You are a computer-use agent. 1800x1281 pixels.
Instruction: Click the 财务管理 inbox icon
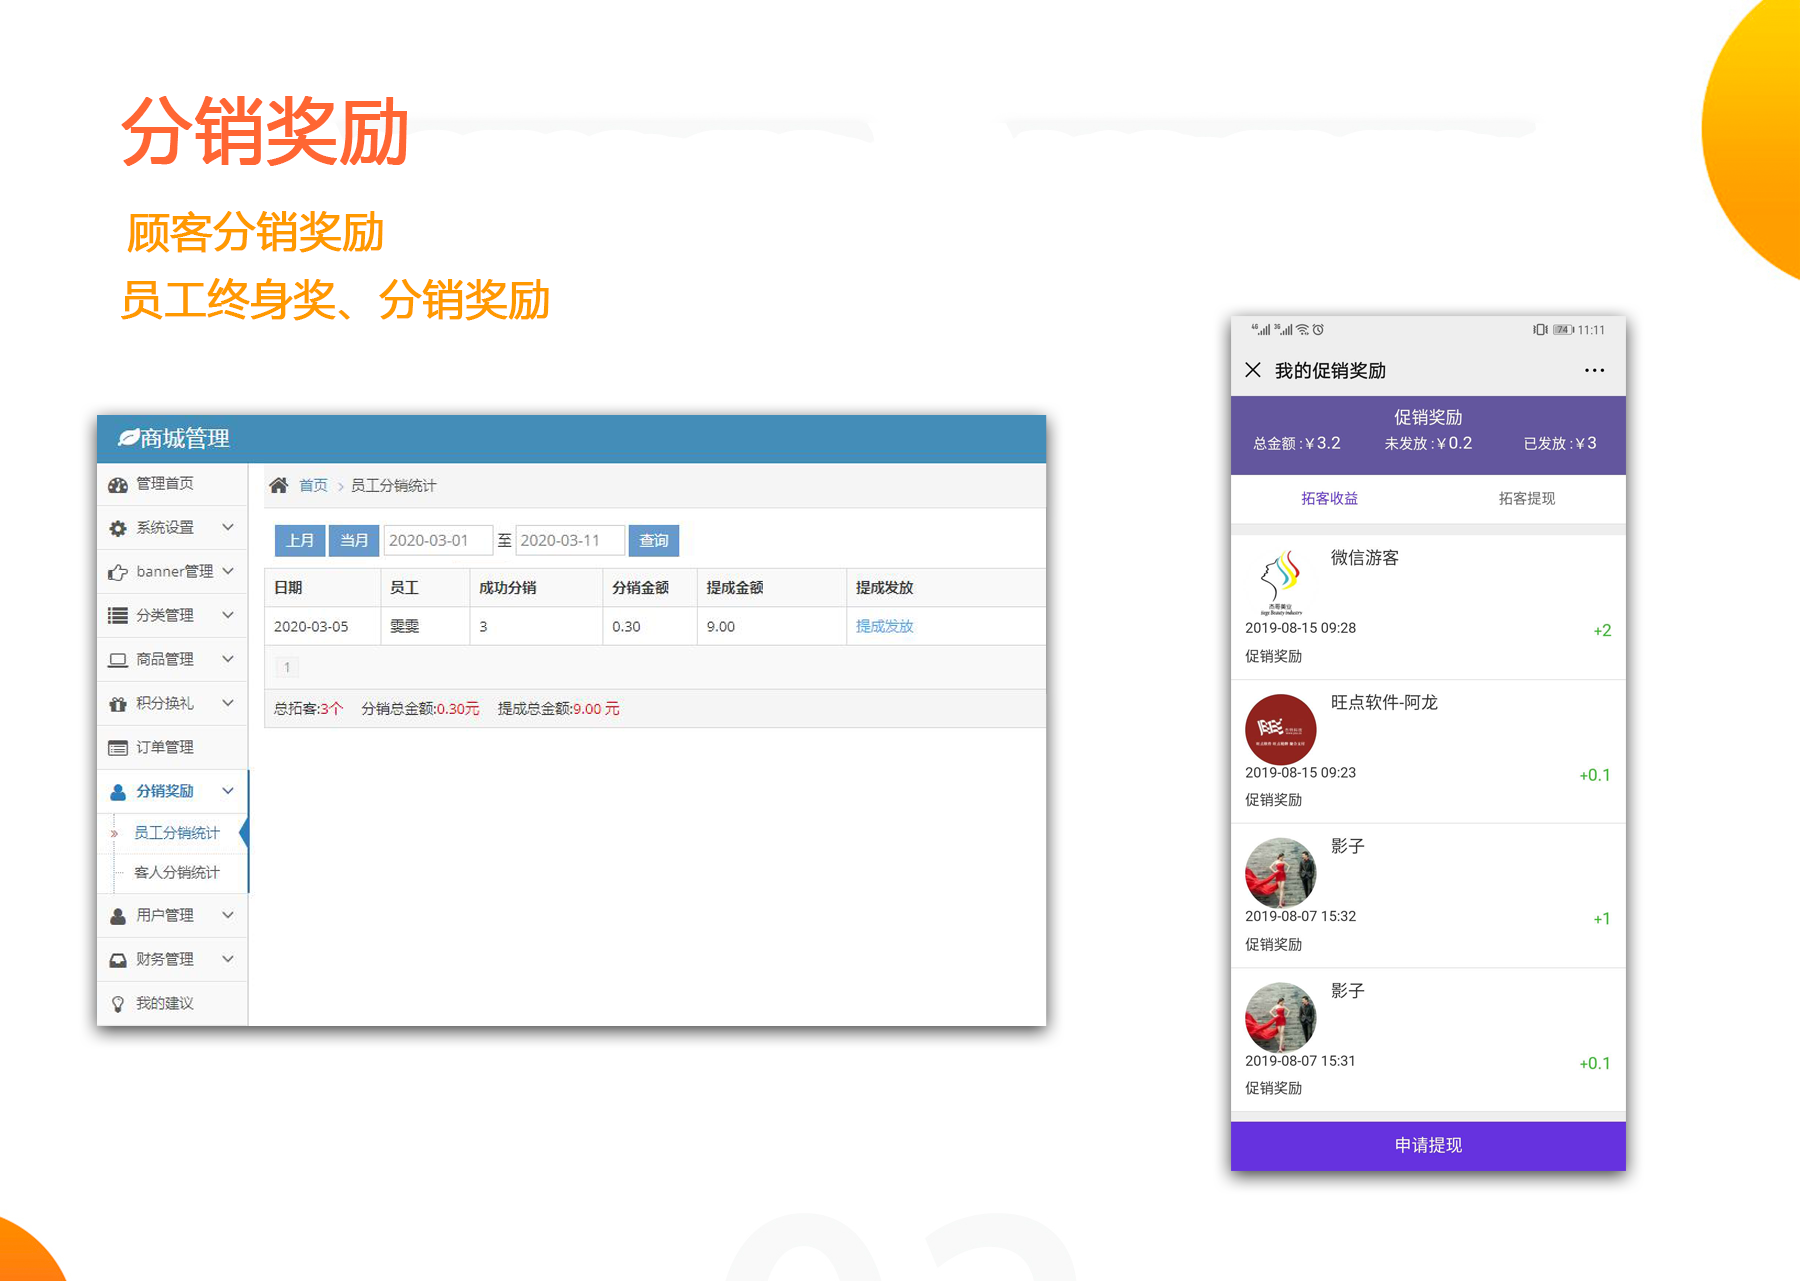tap(118, 960)
